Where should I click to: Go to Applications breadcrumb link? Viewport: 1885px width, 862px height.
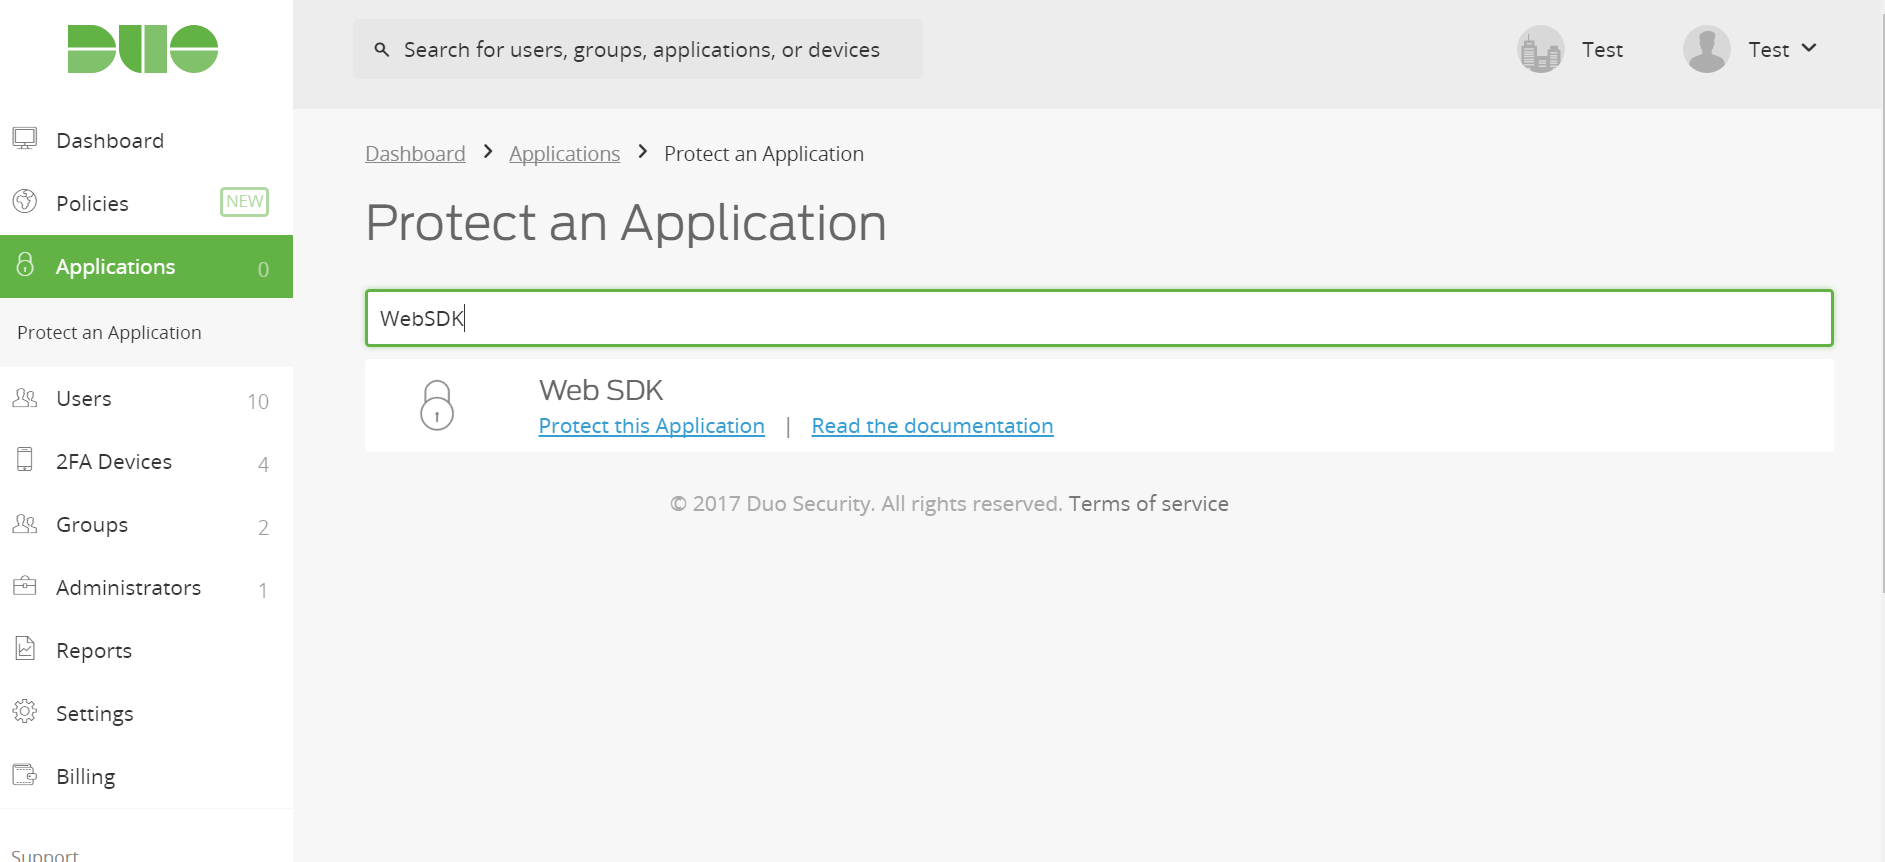pyautogui.click(x=564, y=154)
